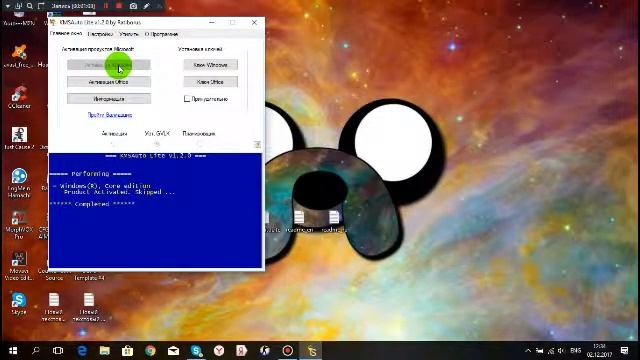Open the red Я Yandex taskbar icon
The image size is (640, 360).
coord(242,351)
